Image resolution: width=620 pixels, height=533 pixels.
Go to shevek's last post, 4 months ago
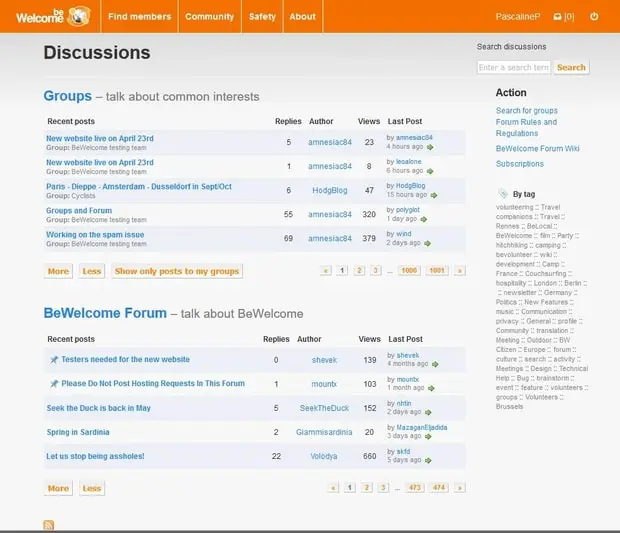(x=435, y=364)
